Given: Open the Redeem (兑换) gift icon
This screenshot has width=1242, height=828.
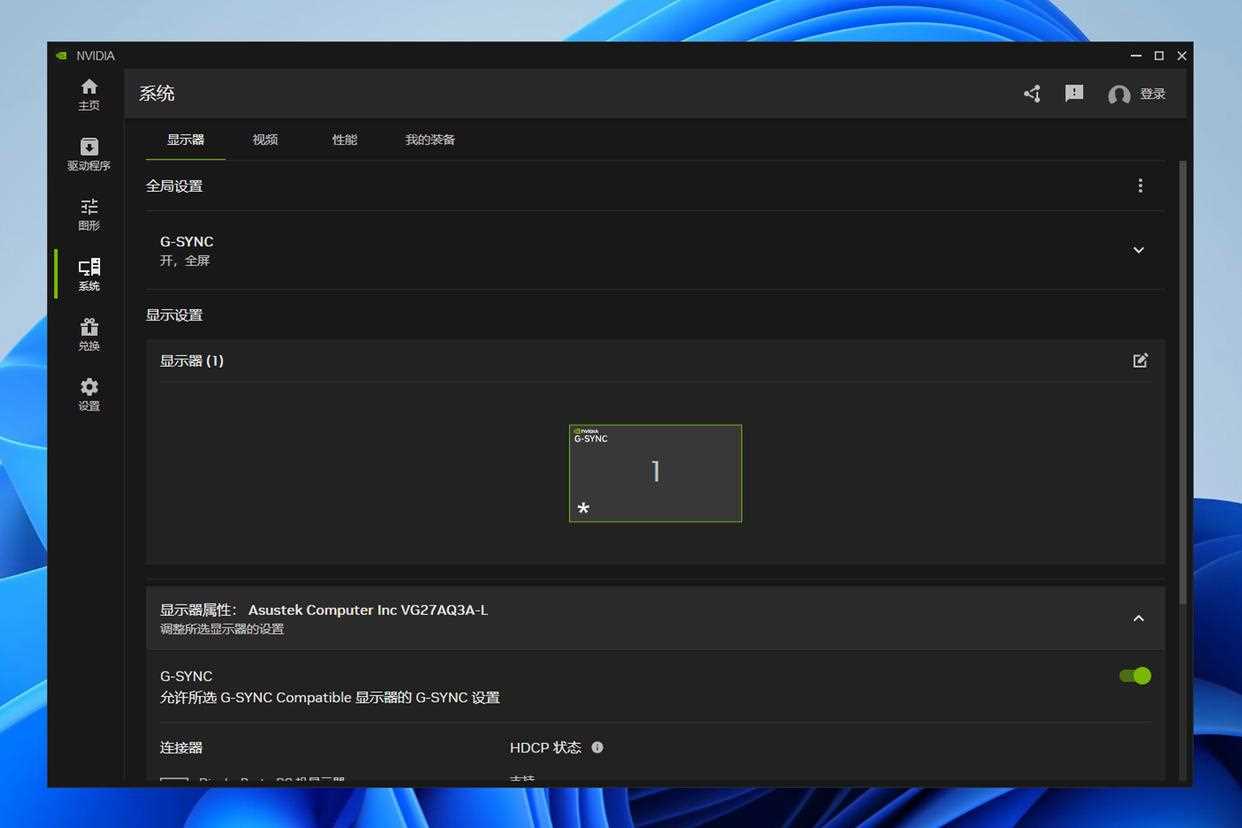Looking at the screenshot, I should pyautogui.click(x=89, y=334).
